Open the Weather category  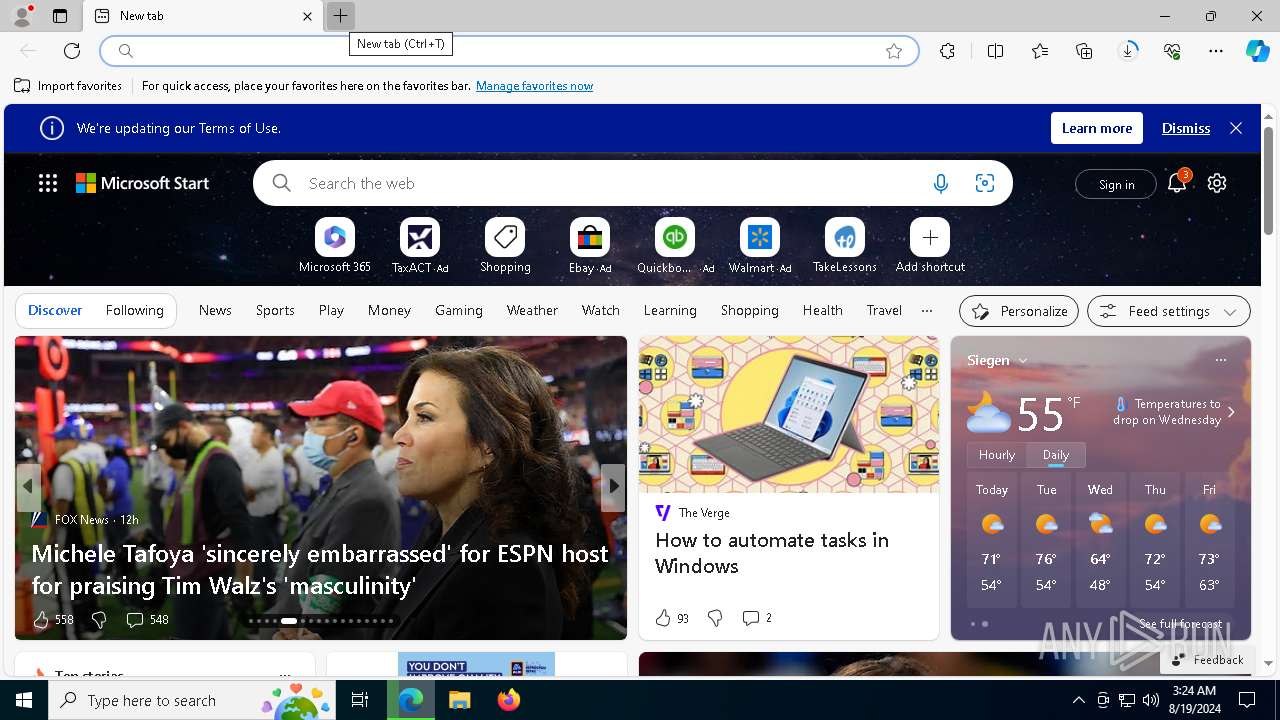[532, 311]
